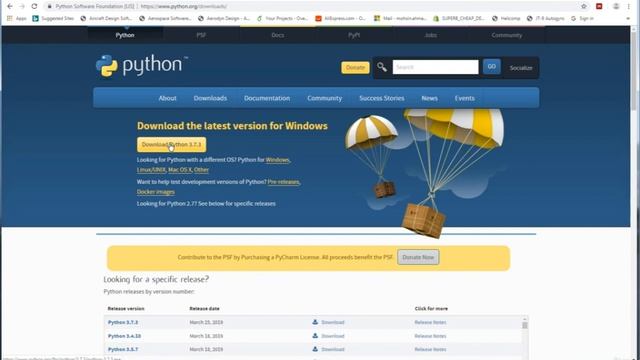
Task: Open the JT-9 Autogyro bookmark
Action: (x=545, y=18)
